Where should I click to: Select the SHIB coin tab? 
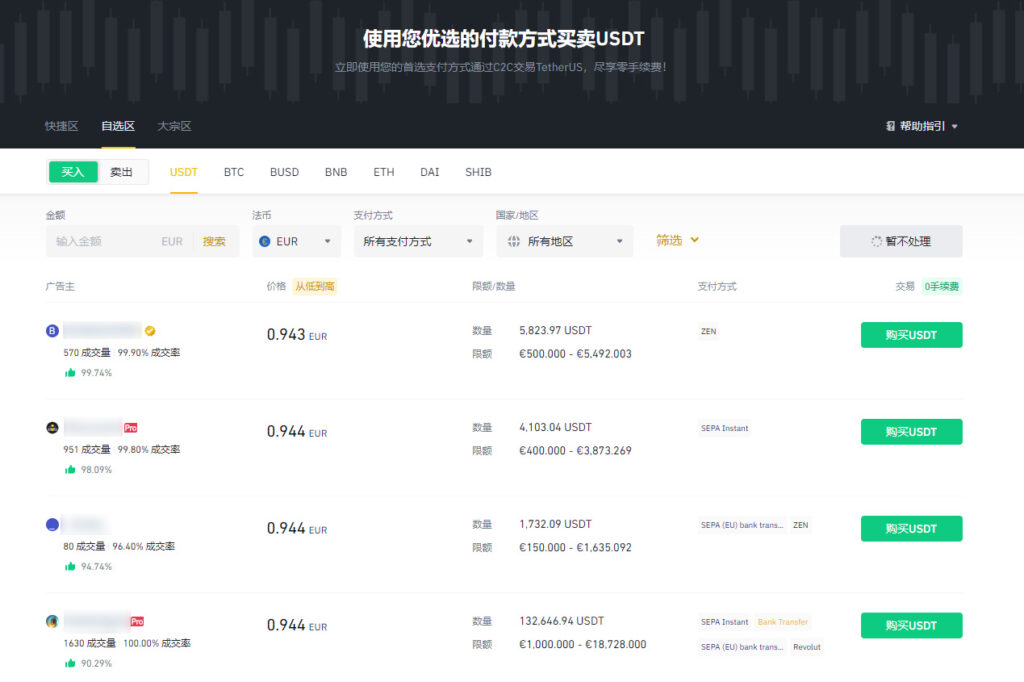(479, 172)
